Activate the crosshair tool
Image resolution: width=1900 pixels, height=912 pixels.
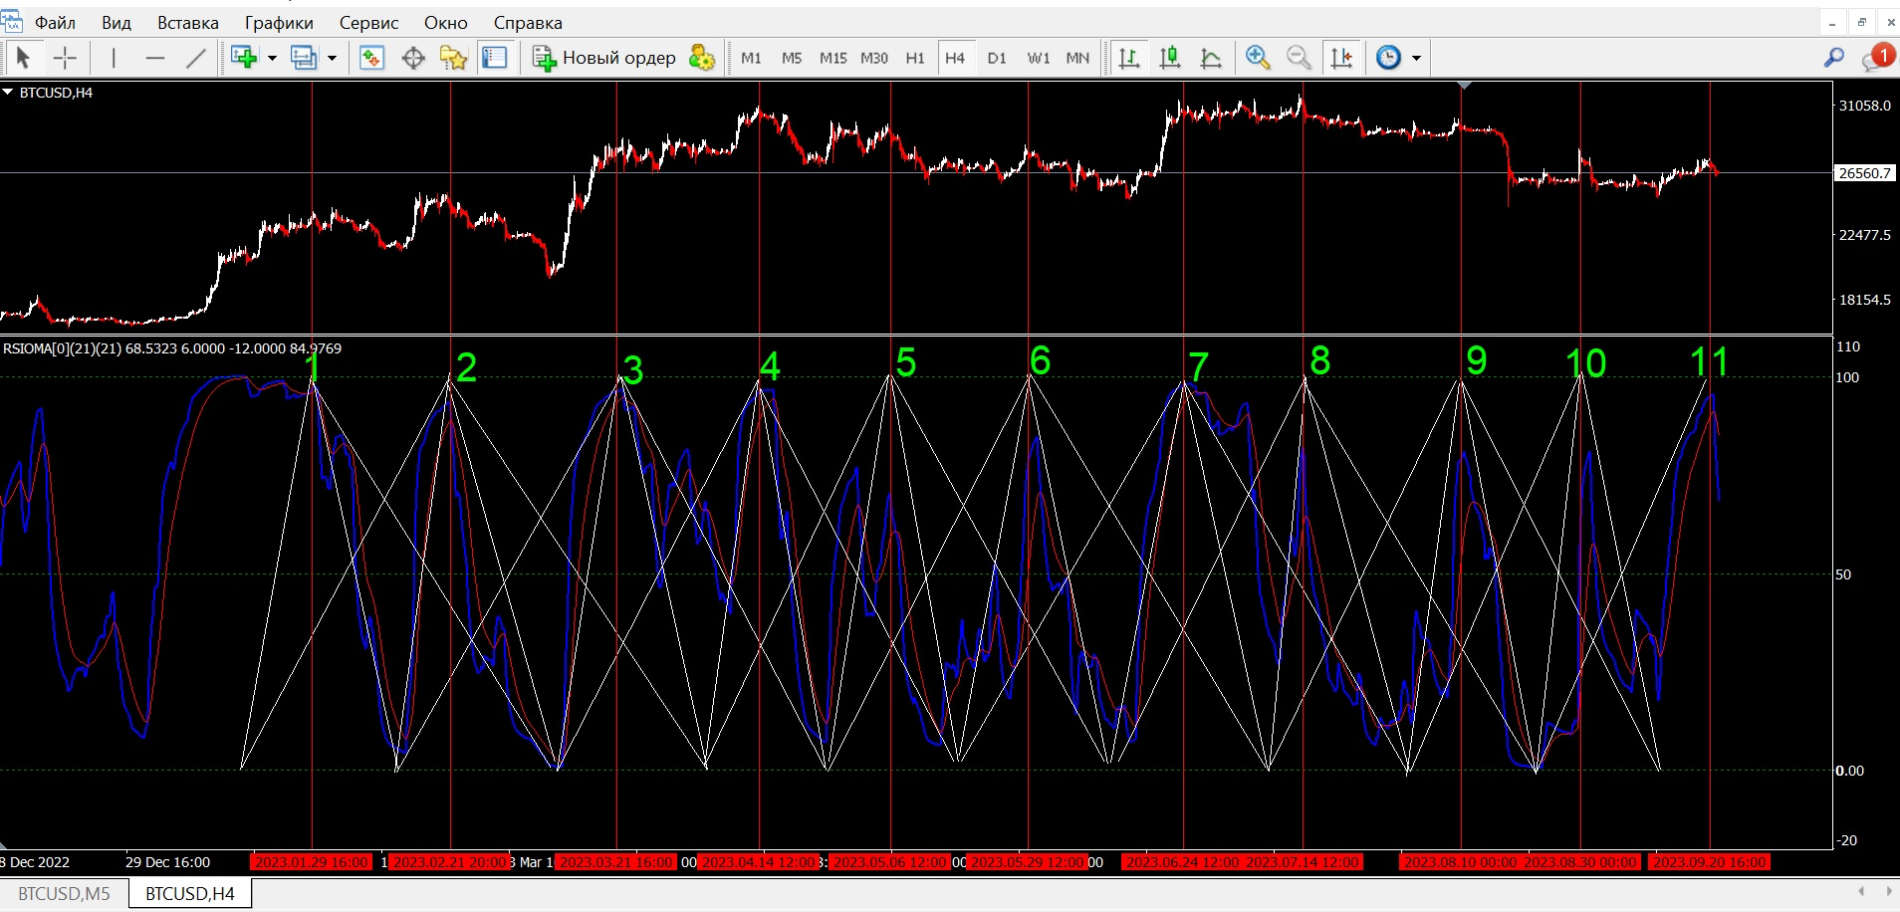point(65,58)
